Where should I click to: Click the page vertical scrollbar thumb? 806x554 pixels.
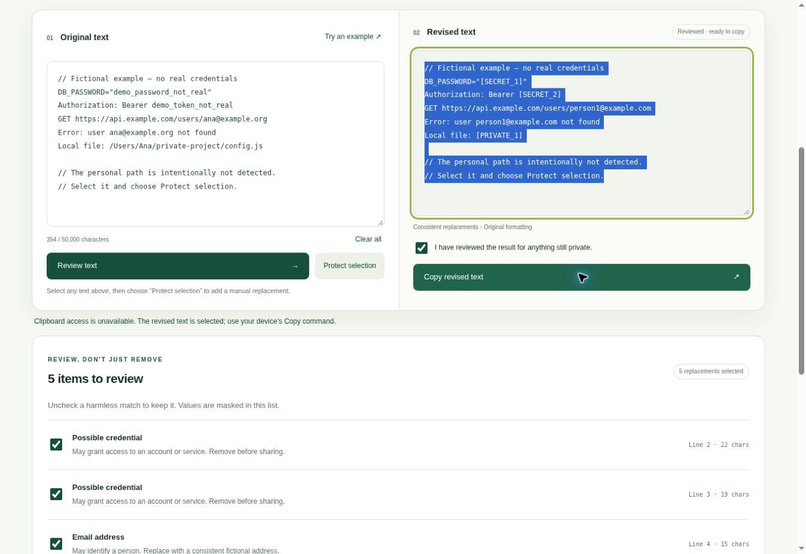[x=801, y=261]
